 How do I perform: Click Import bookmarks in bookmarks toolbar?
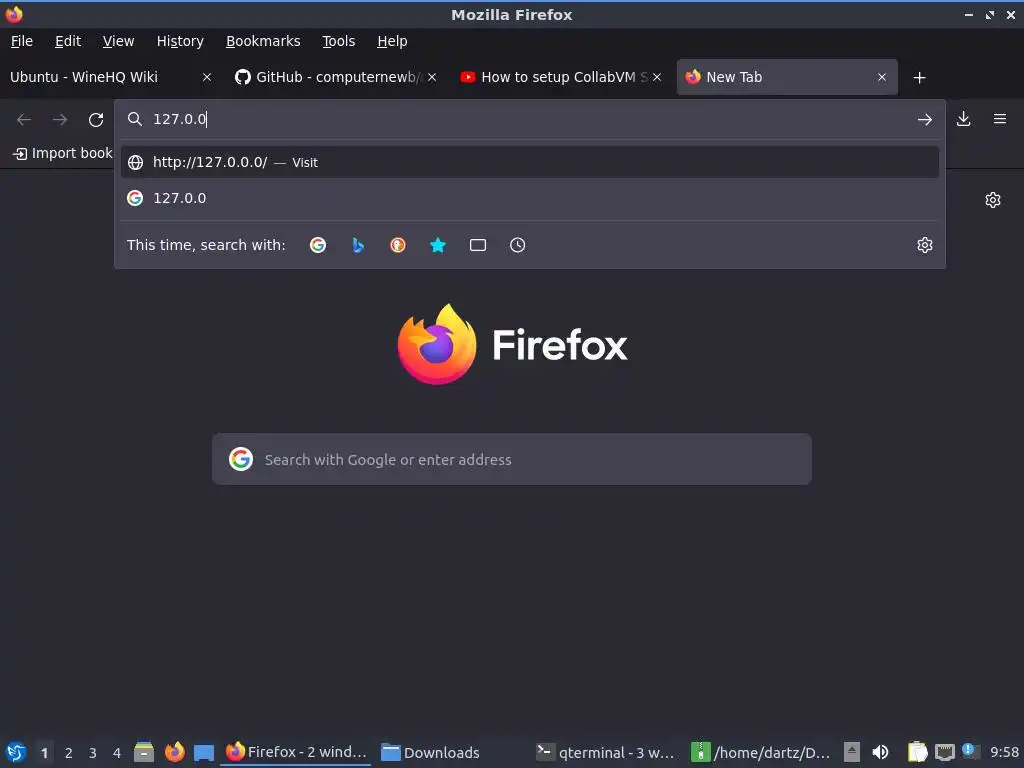tap(63, 153)
